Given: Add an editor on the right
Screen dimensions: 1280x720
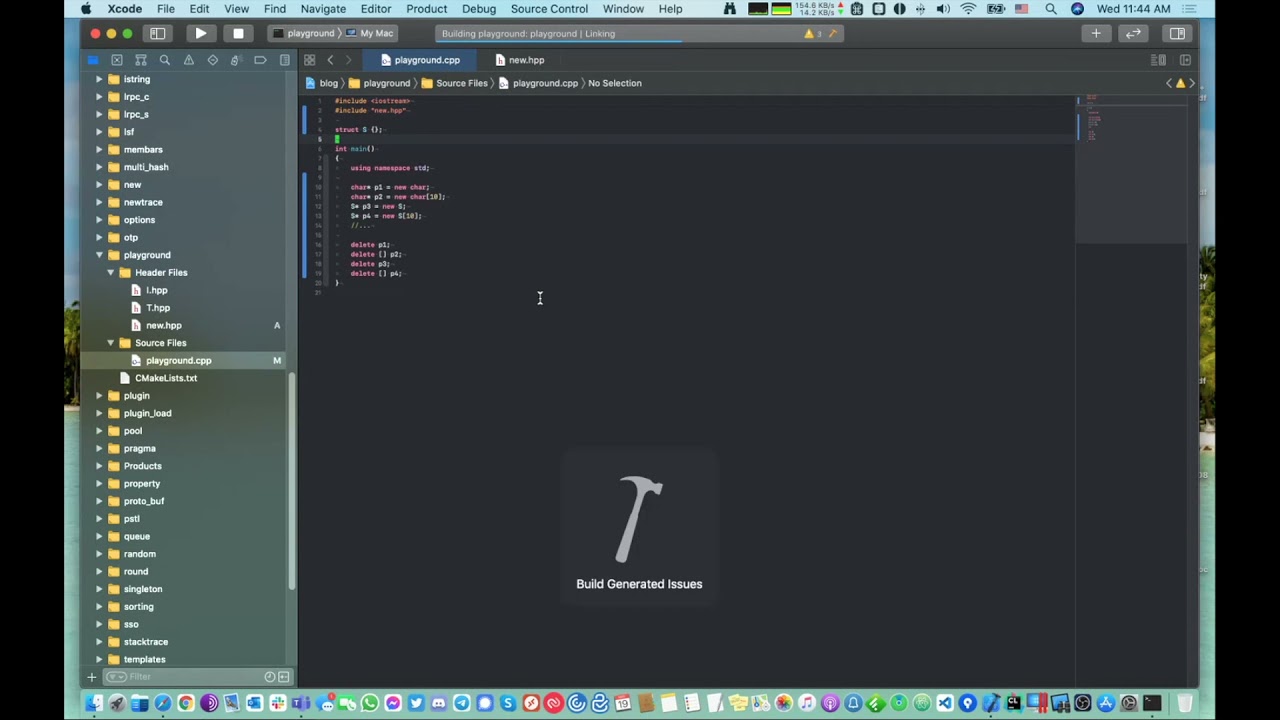Looking at the screenshot, I should tap(1185, 60).
